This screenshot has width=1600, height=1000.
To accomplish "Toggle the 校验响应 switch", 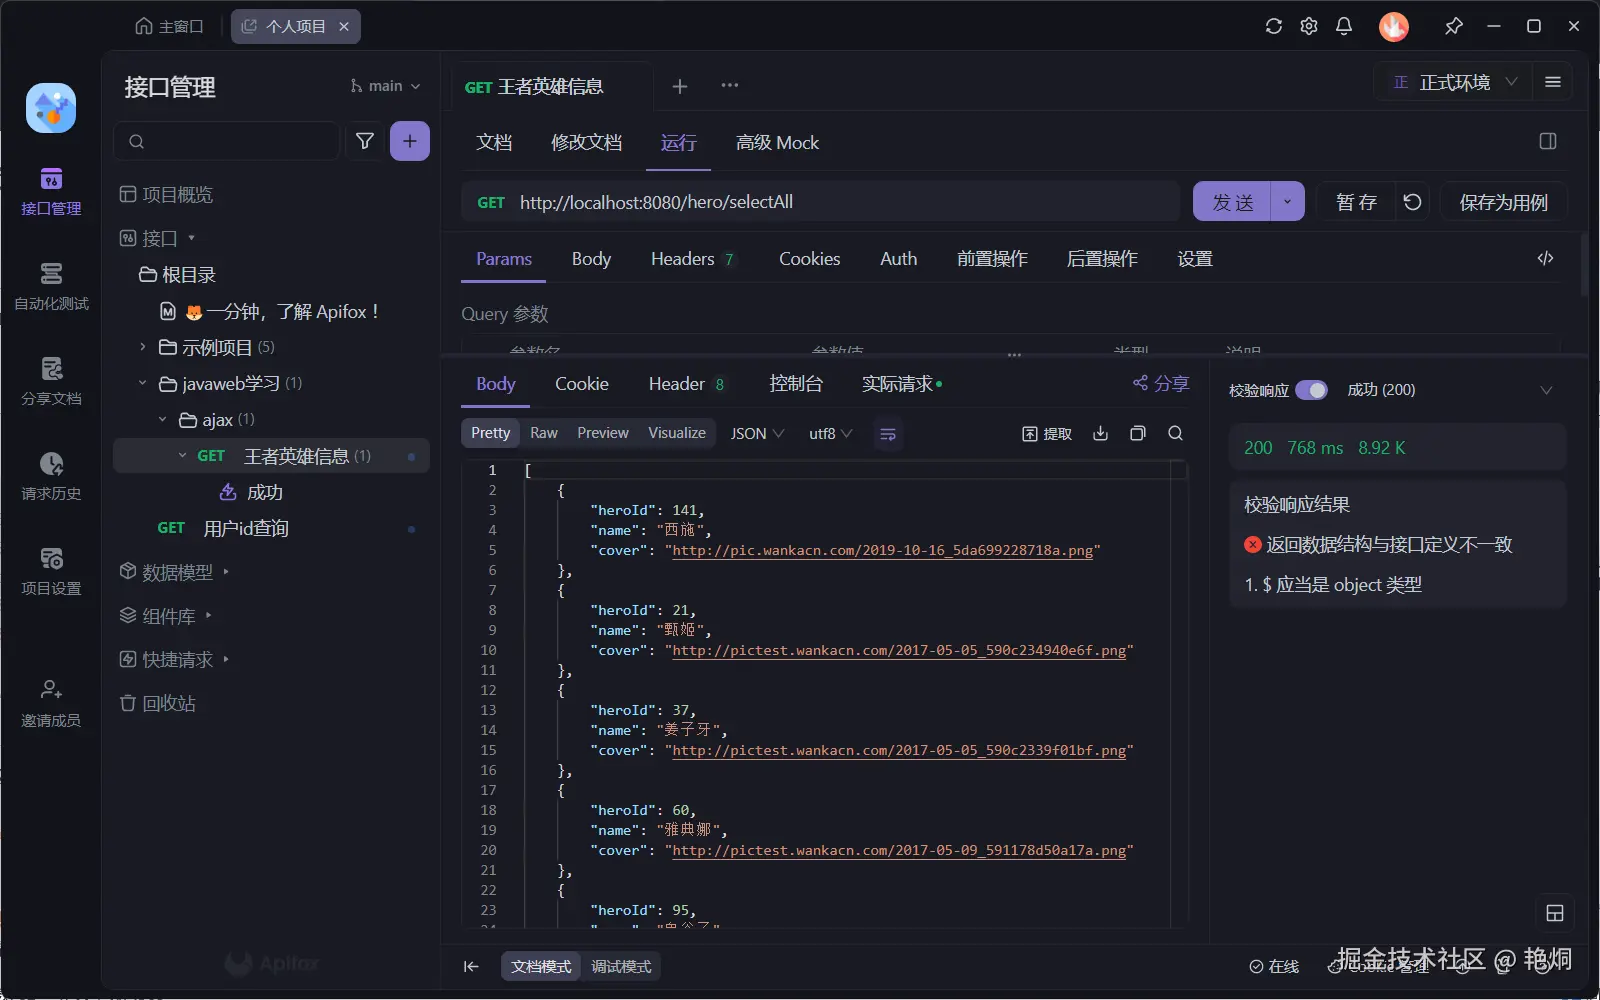I will click(1311, 390).
